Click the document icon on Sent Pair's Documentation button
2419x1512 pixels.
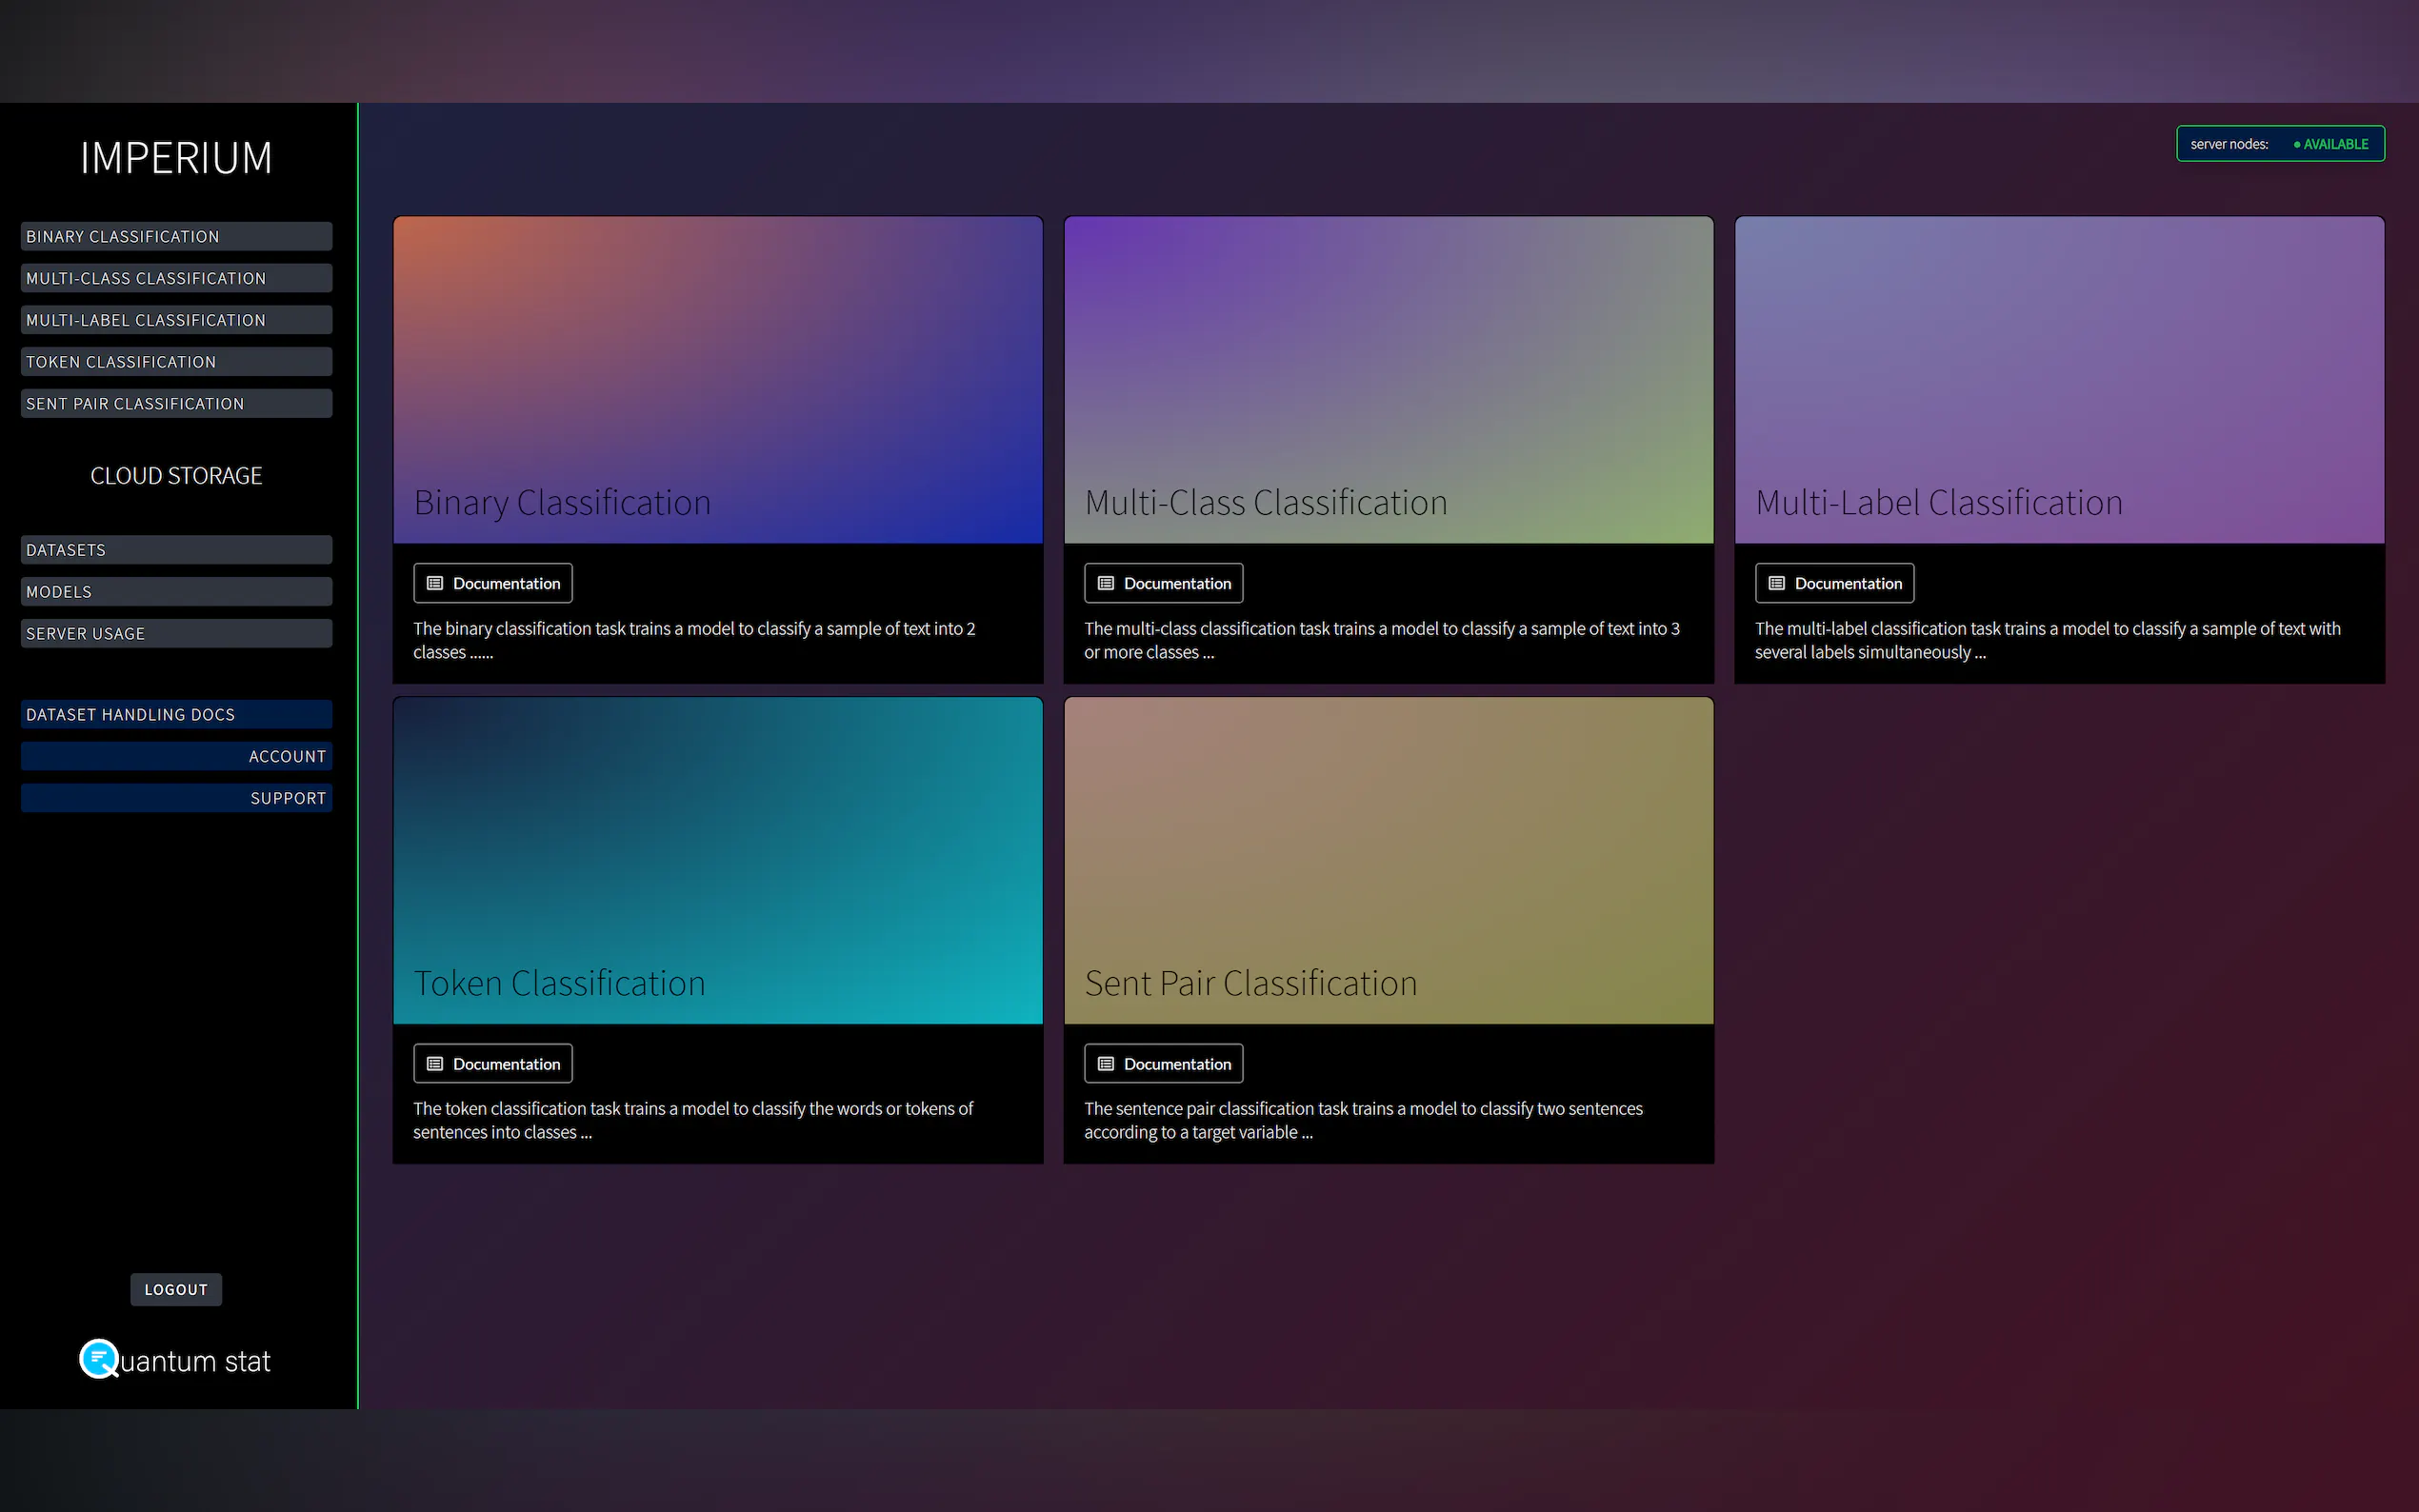point(1106,1063)
